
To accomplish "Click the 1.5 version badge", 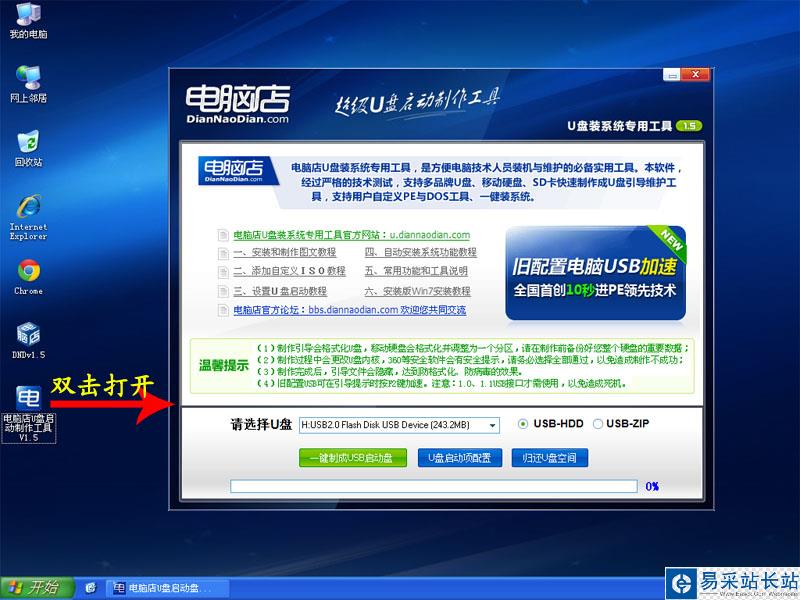I will coord(689,126).
